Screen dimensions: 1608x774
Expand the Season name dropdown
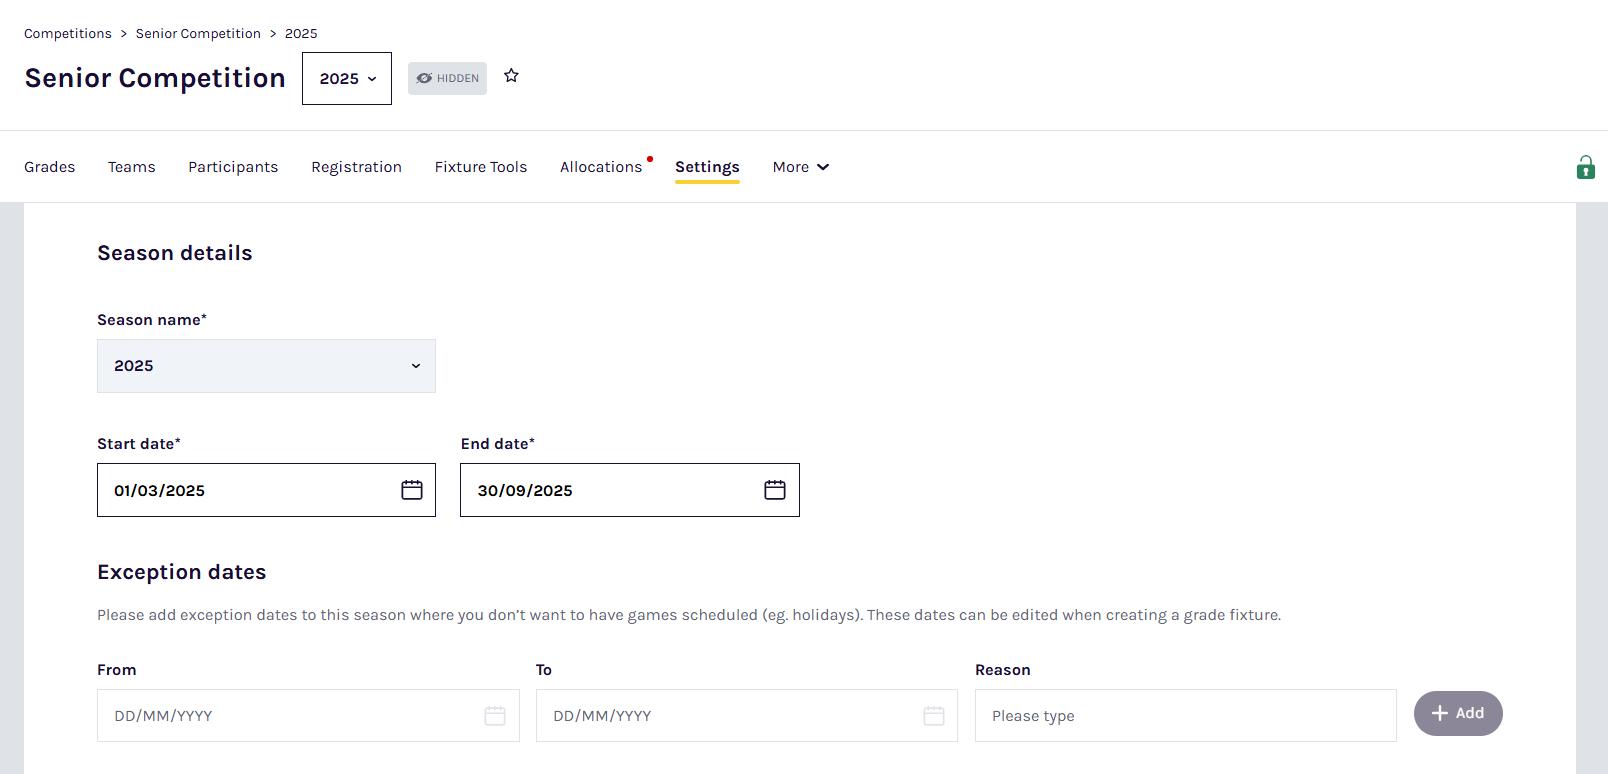pyautogui.click(x=266, y=366)
